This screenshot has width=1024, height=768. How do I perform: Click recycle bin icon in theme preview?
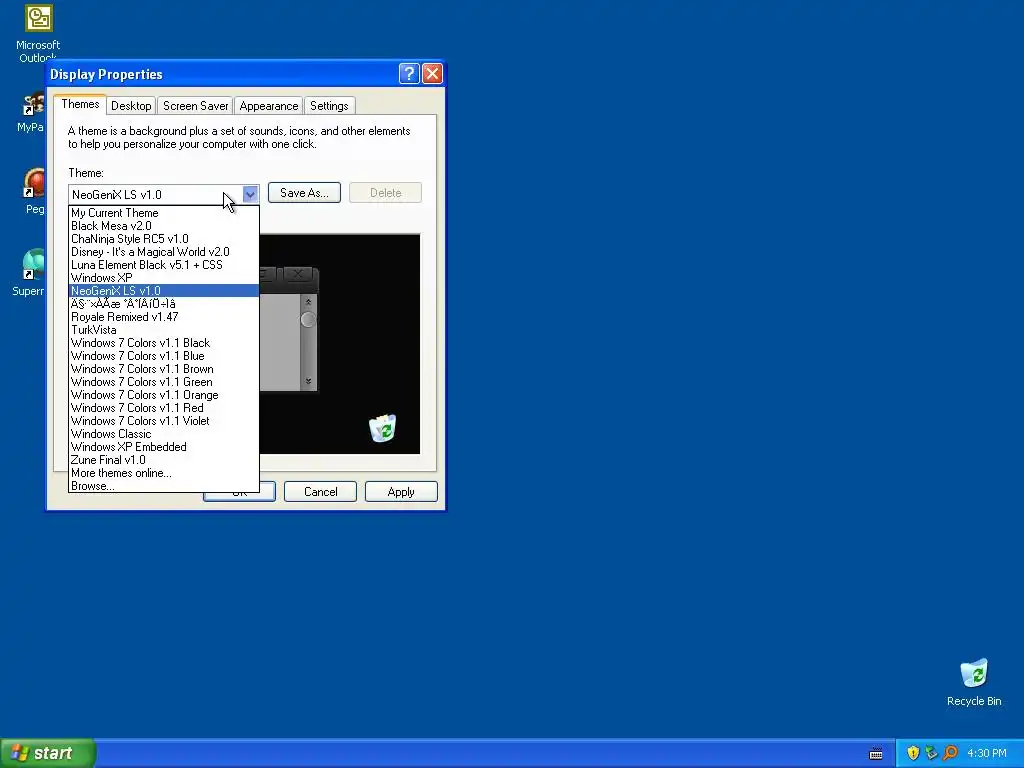[383, 428]
